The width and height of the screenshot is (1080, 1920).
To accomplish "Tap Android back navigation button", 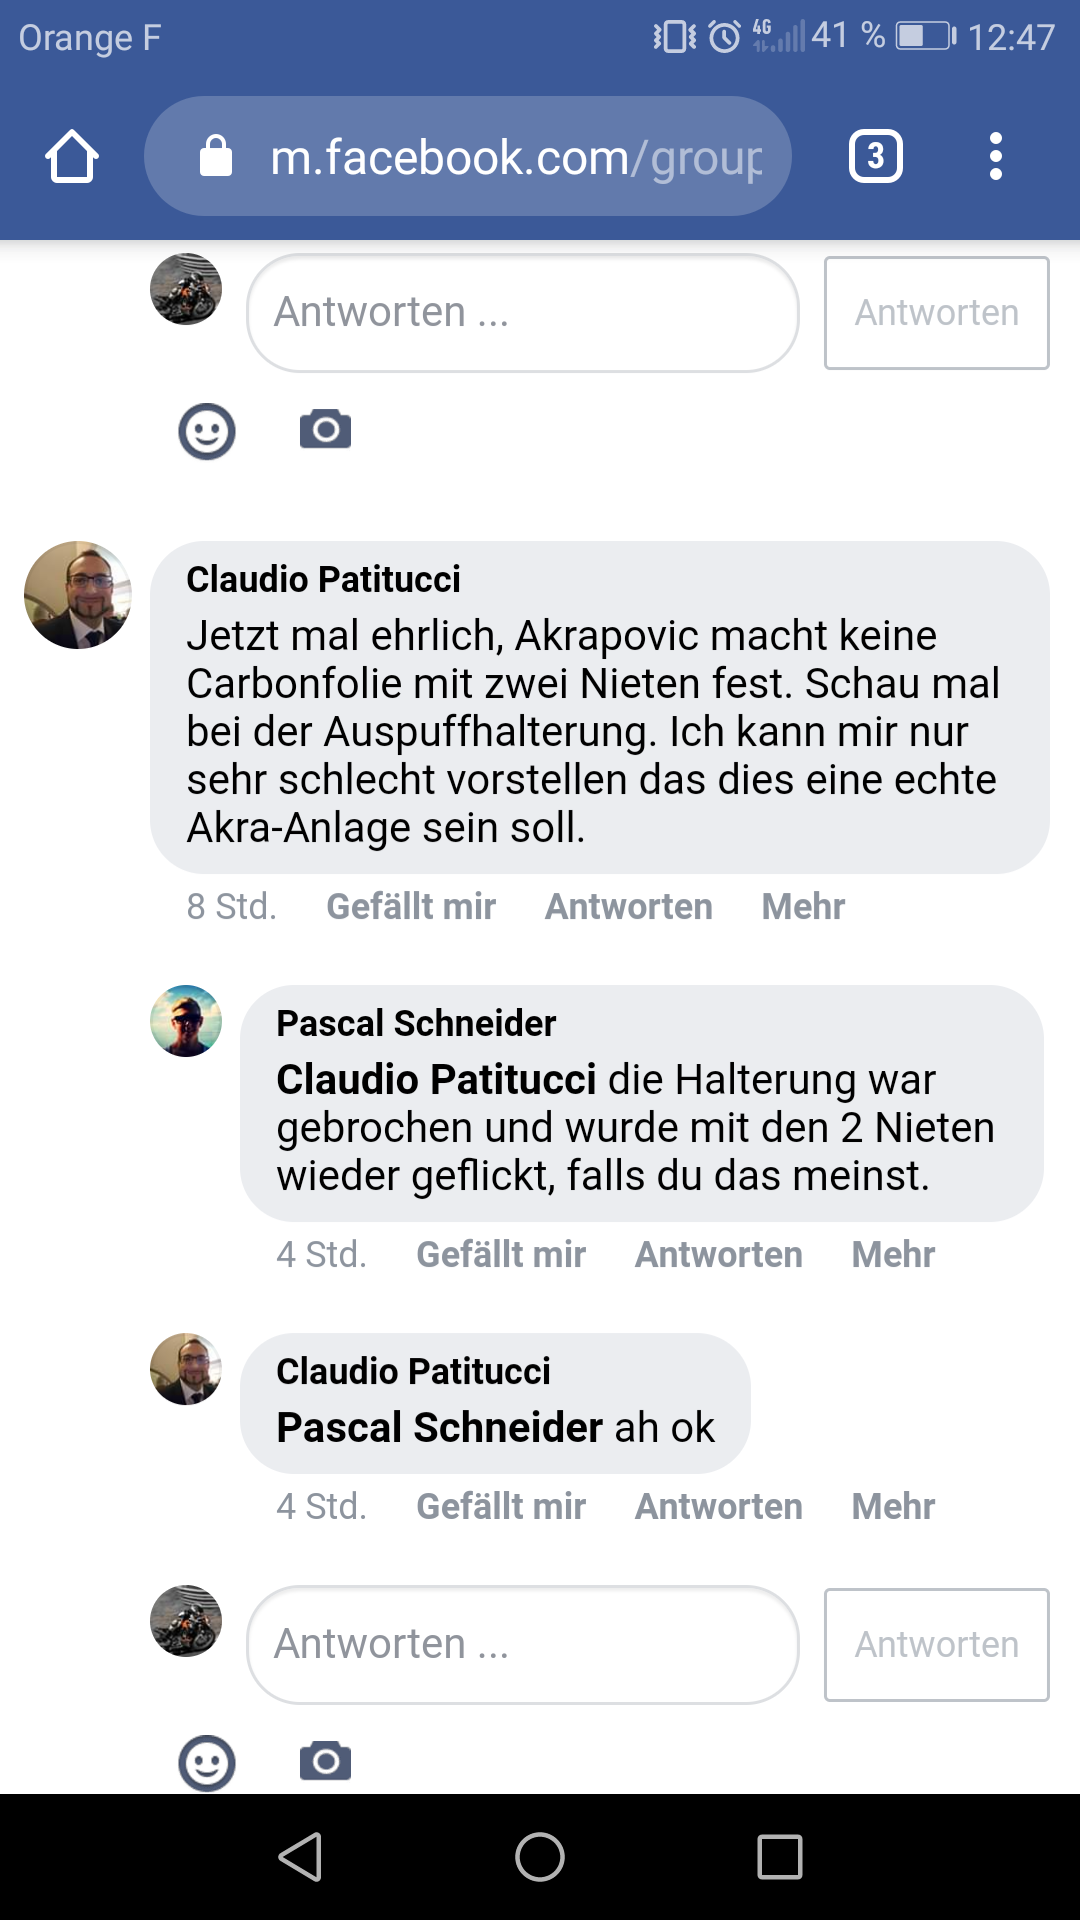I will pos(300,1857).
